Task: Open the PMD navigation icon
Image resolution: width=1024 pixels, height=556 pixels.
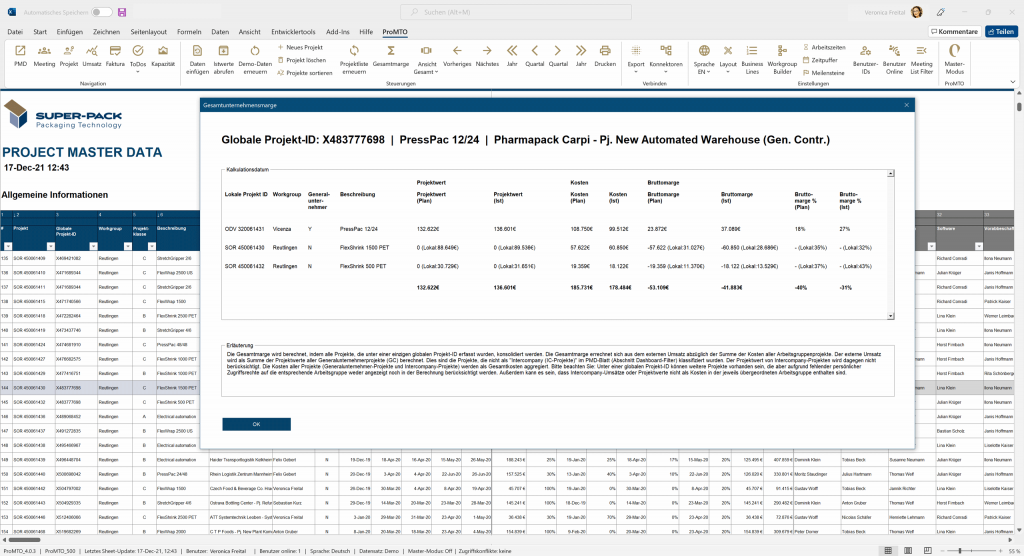Action: pyautogui.click(x=20, y=53)
